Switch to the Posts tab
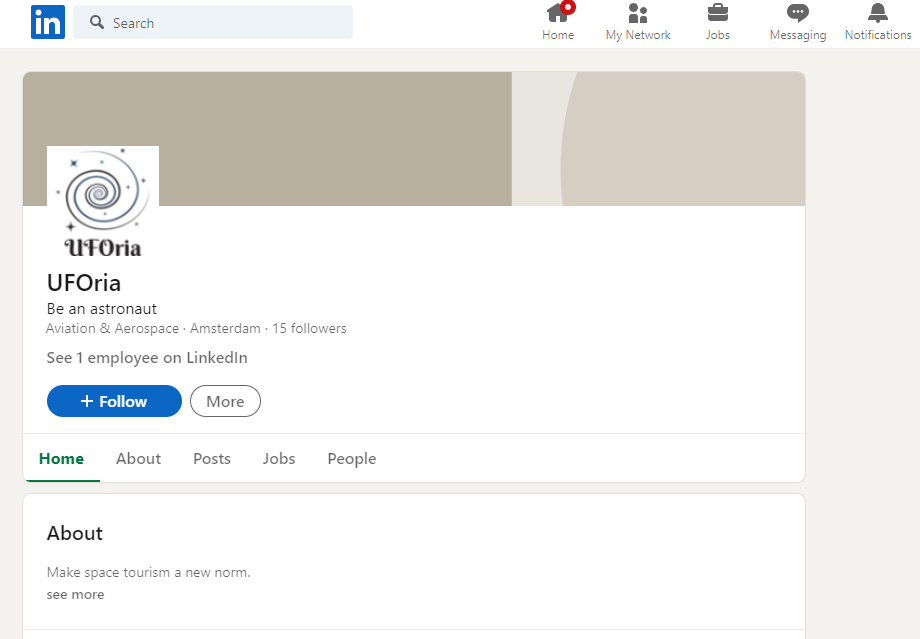This screenshot has width=920, height=639. (x=212, y=459)
